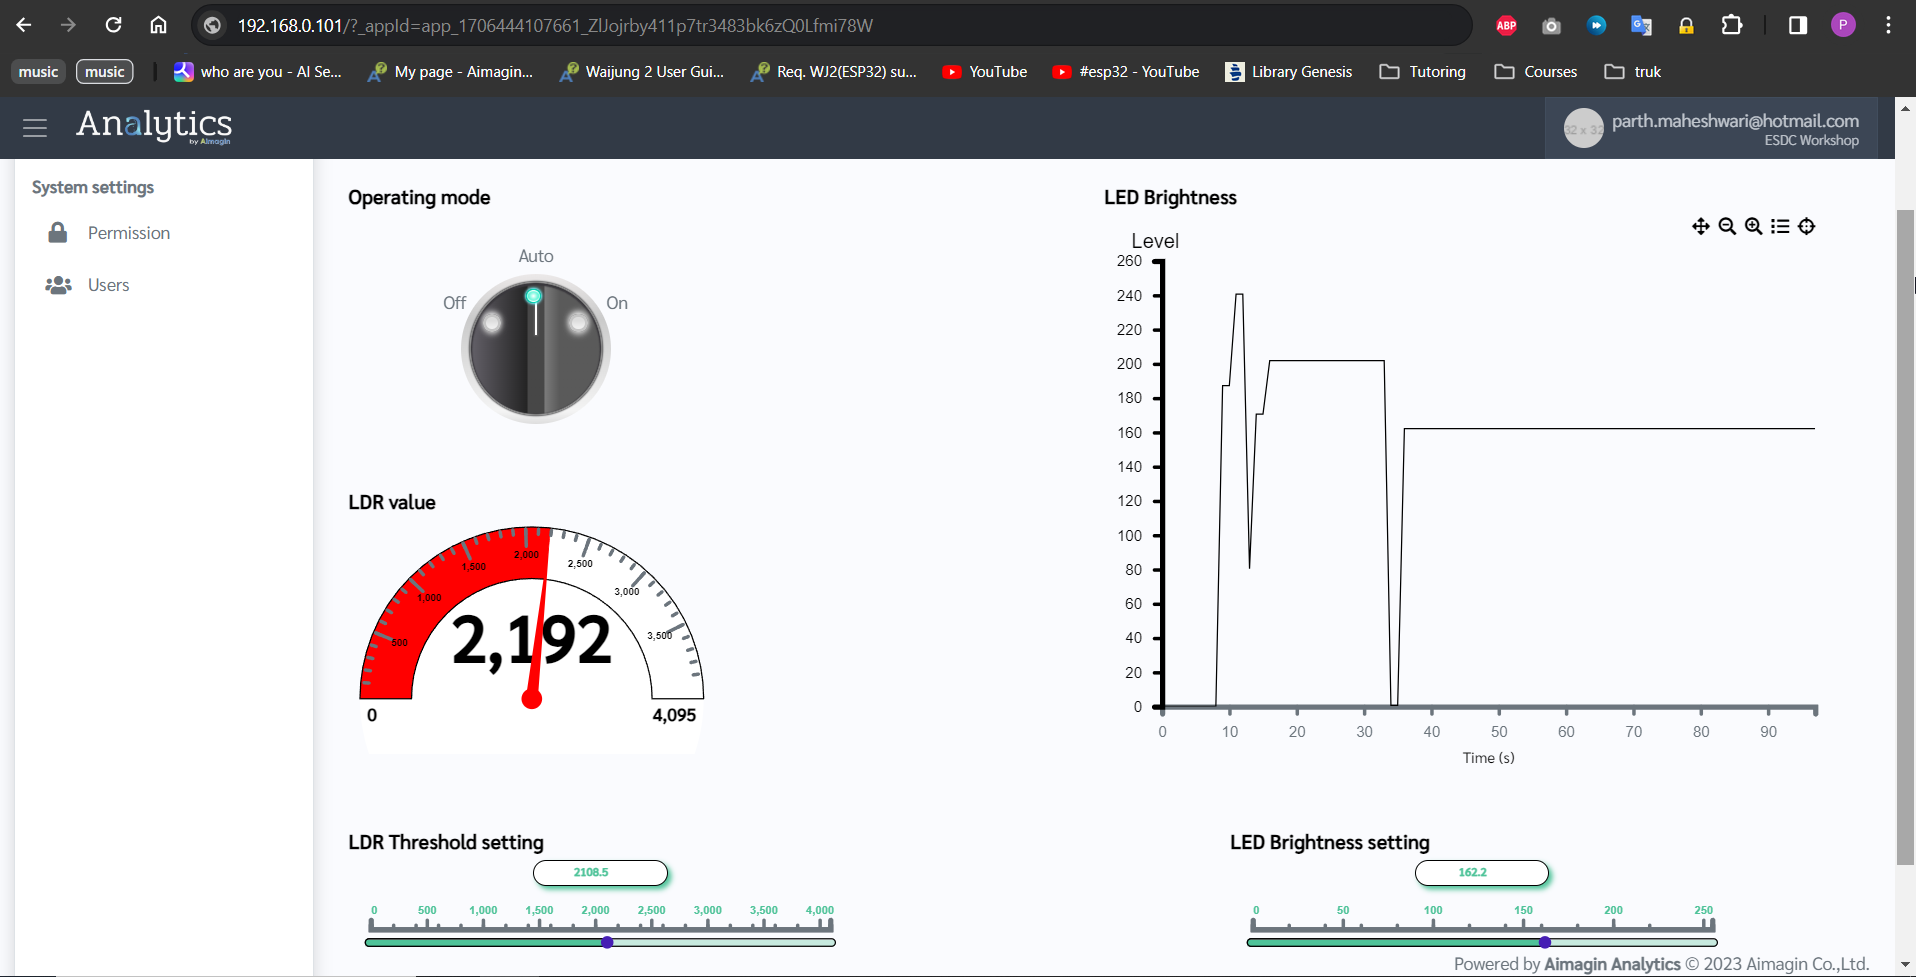The image size is (1916, 977).
Task: Open the YouTube bookmark
Action: [985, 72]
